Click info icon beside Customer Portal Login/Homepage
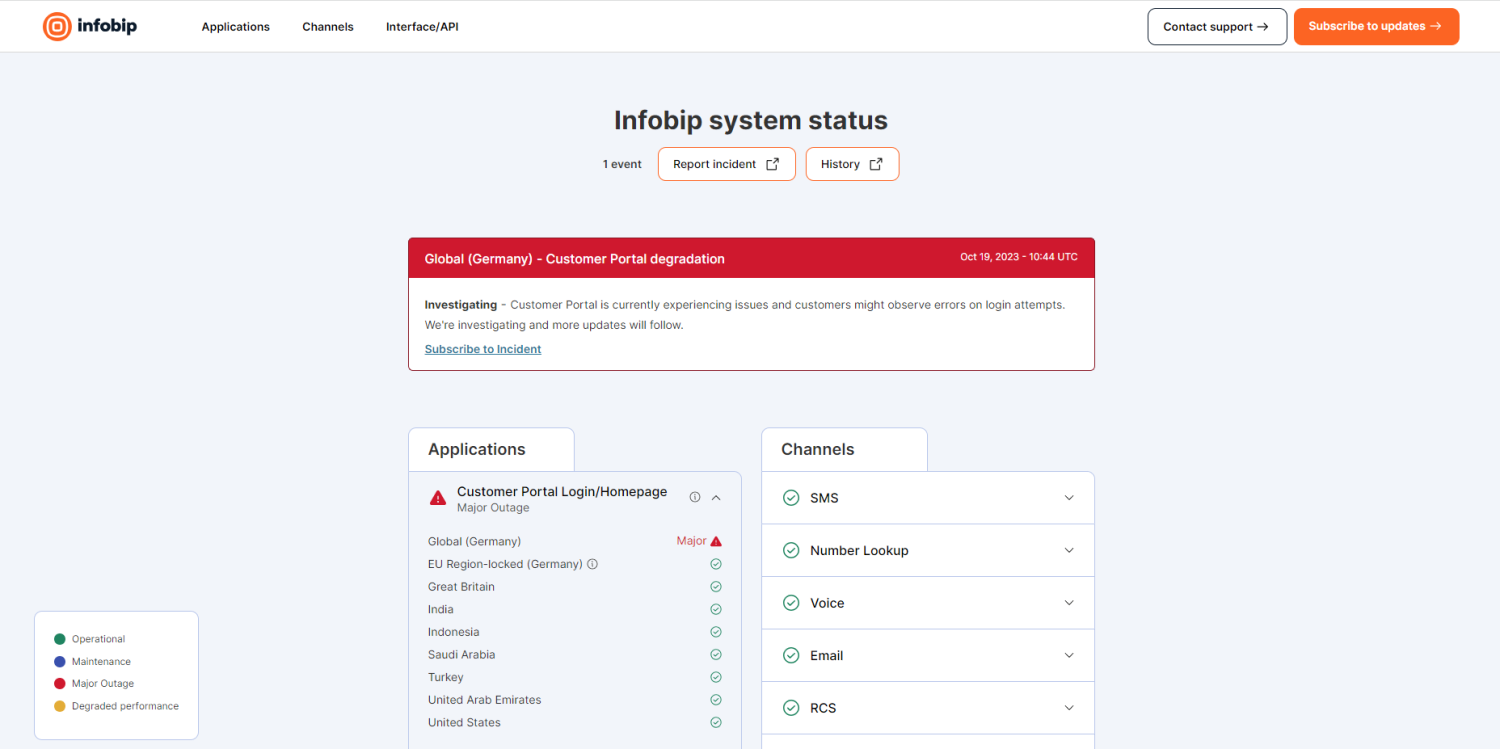This screenshot has height=749, width=1500. 695,497
